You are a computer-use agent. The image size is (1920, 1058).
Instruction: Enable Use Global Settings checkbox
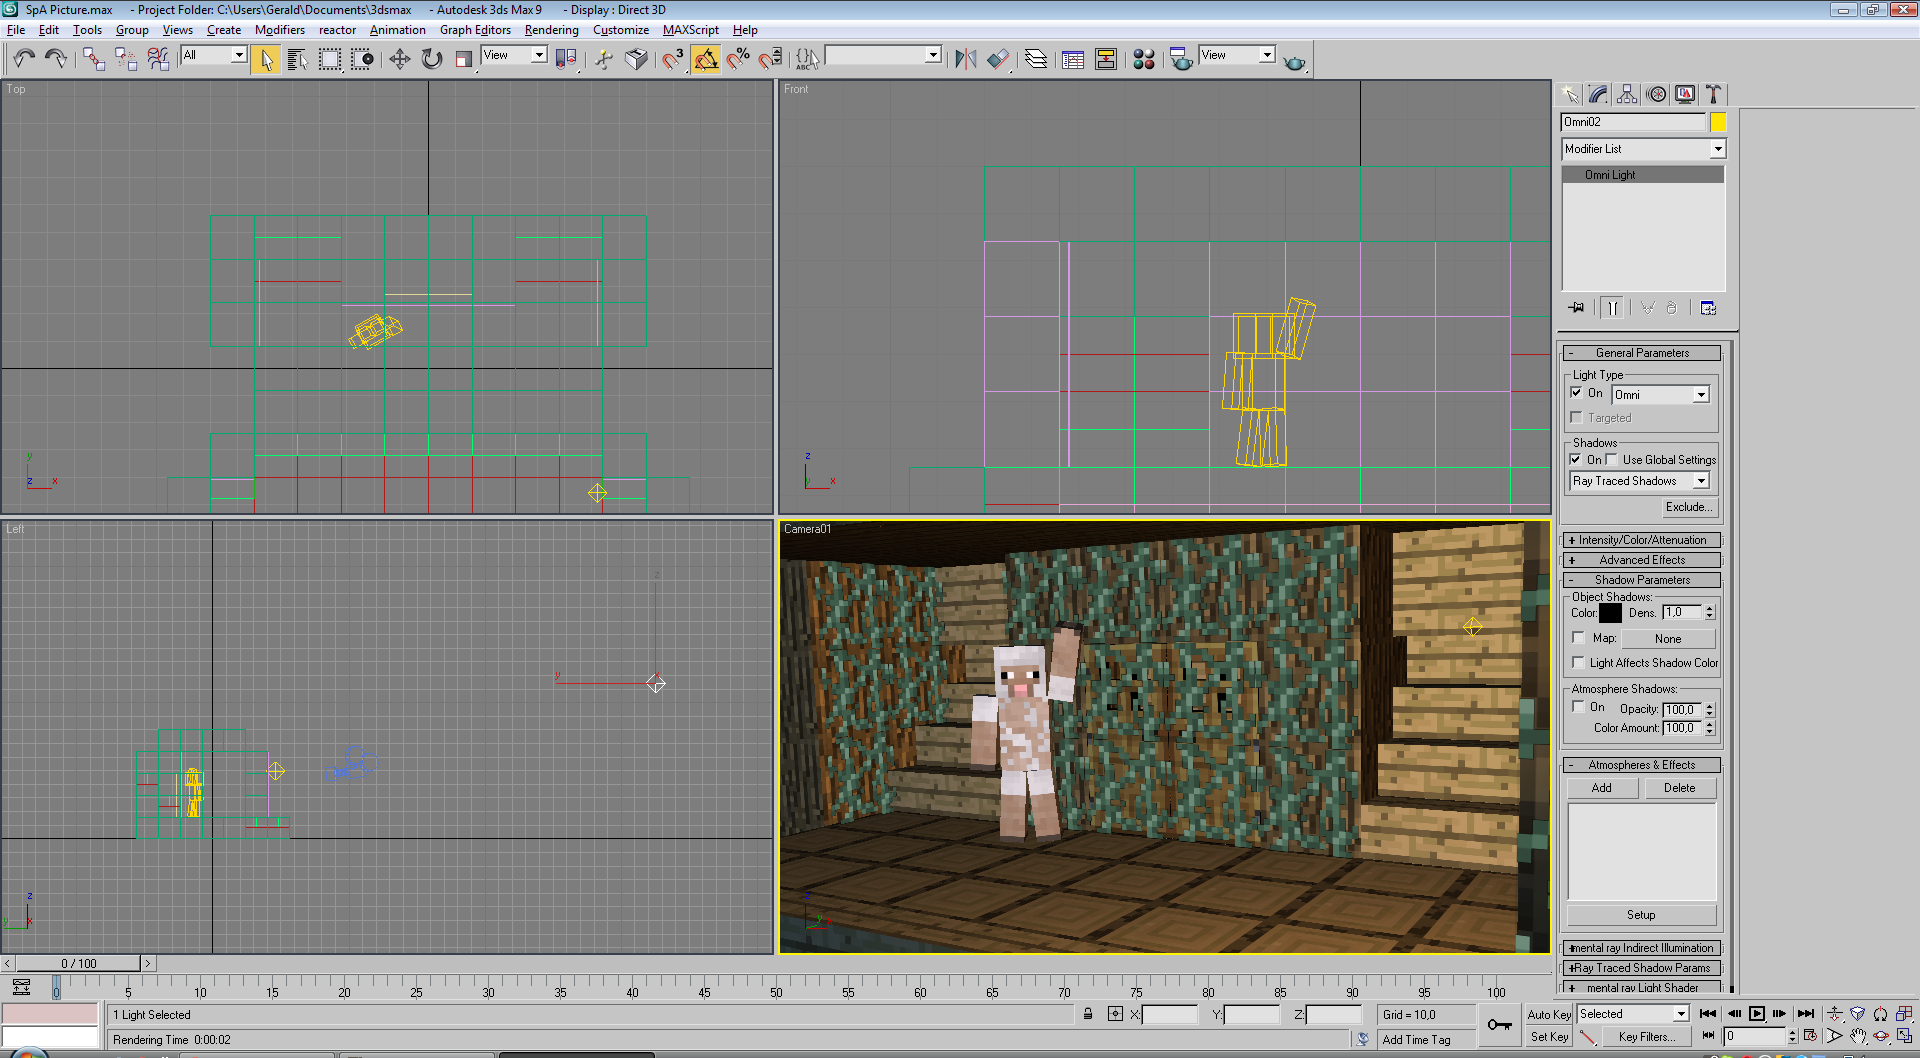(1611, 459)
